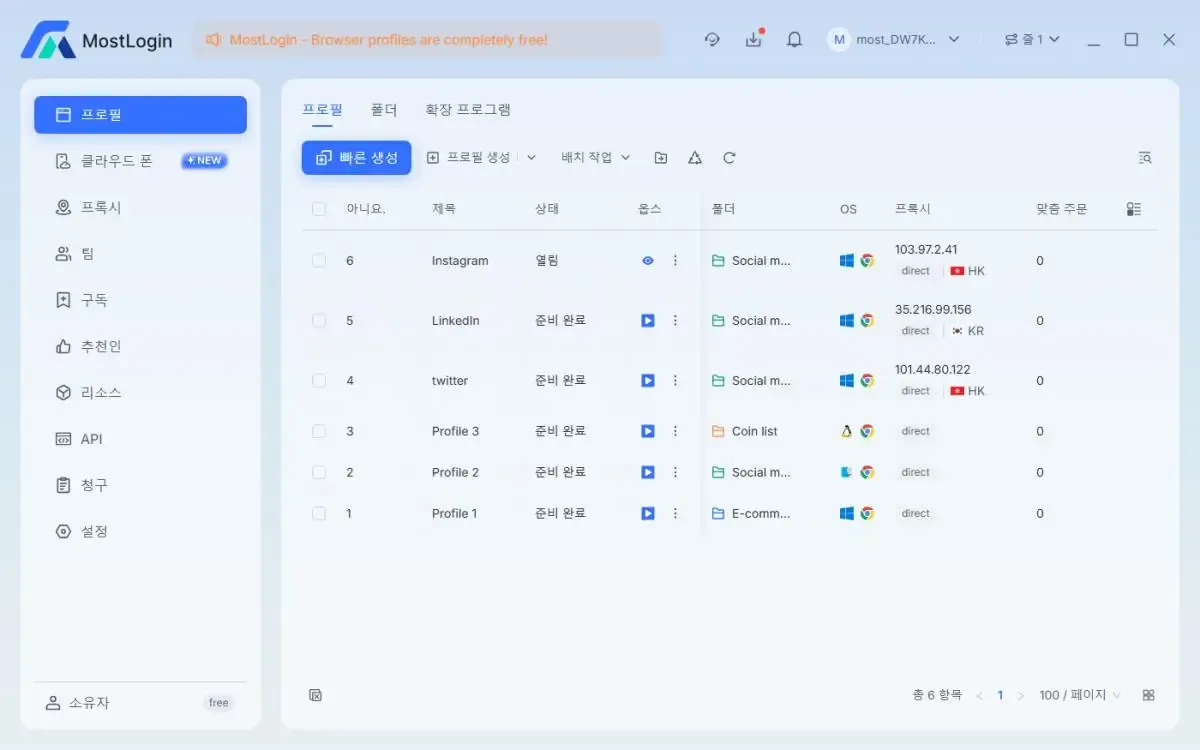Viewport: 1200px width, 750px height.
Task: Click the download icon in the title bar
Action: (x=753, y=40)
